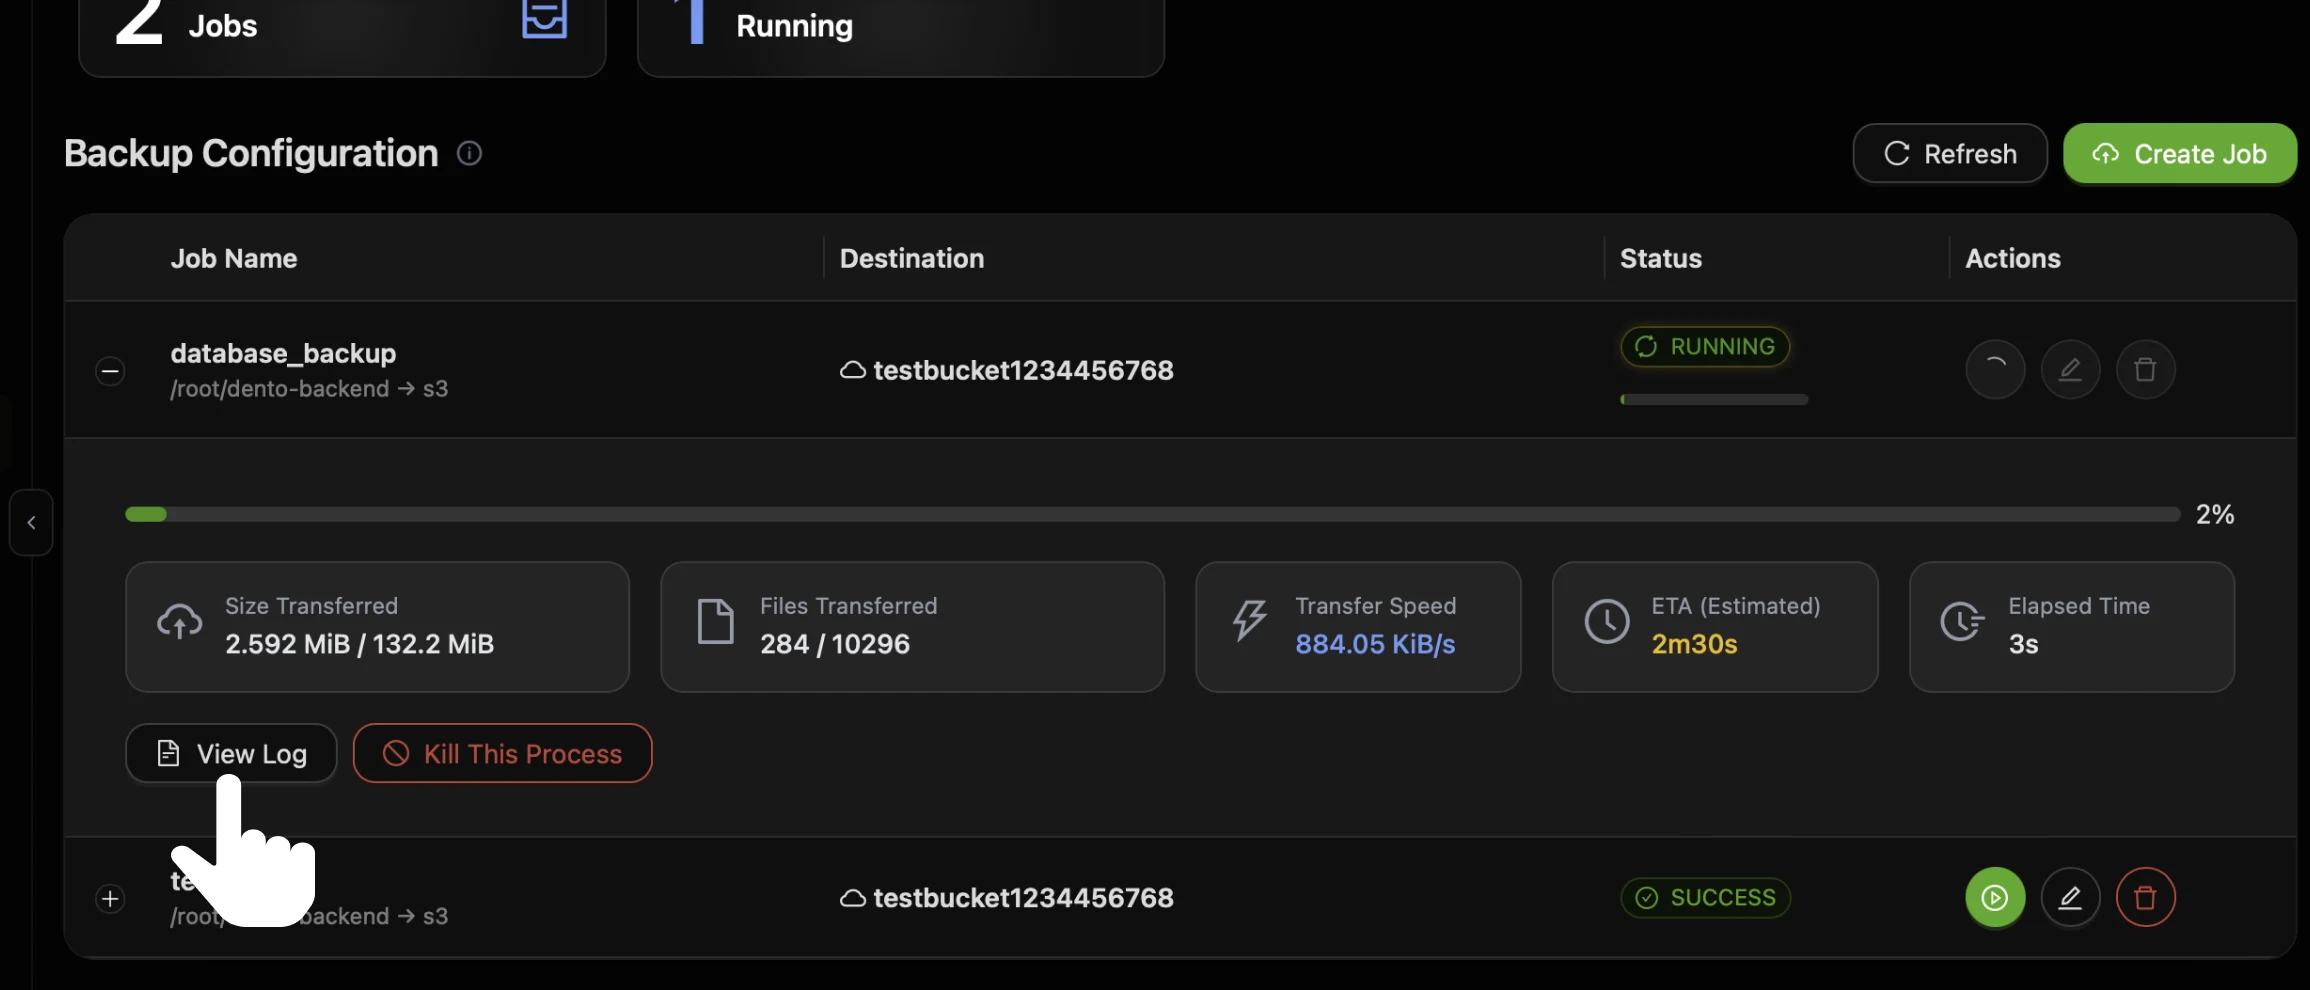Click the small progress bar under RUNNING status
Image resolution: width=2310 pixels, height=990 pixels.
[x=1714, y=399]
